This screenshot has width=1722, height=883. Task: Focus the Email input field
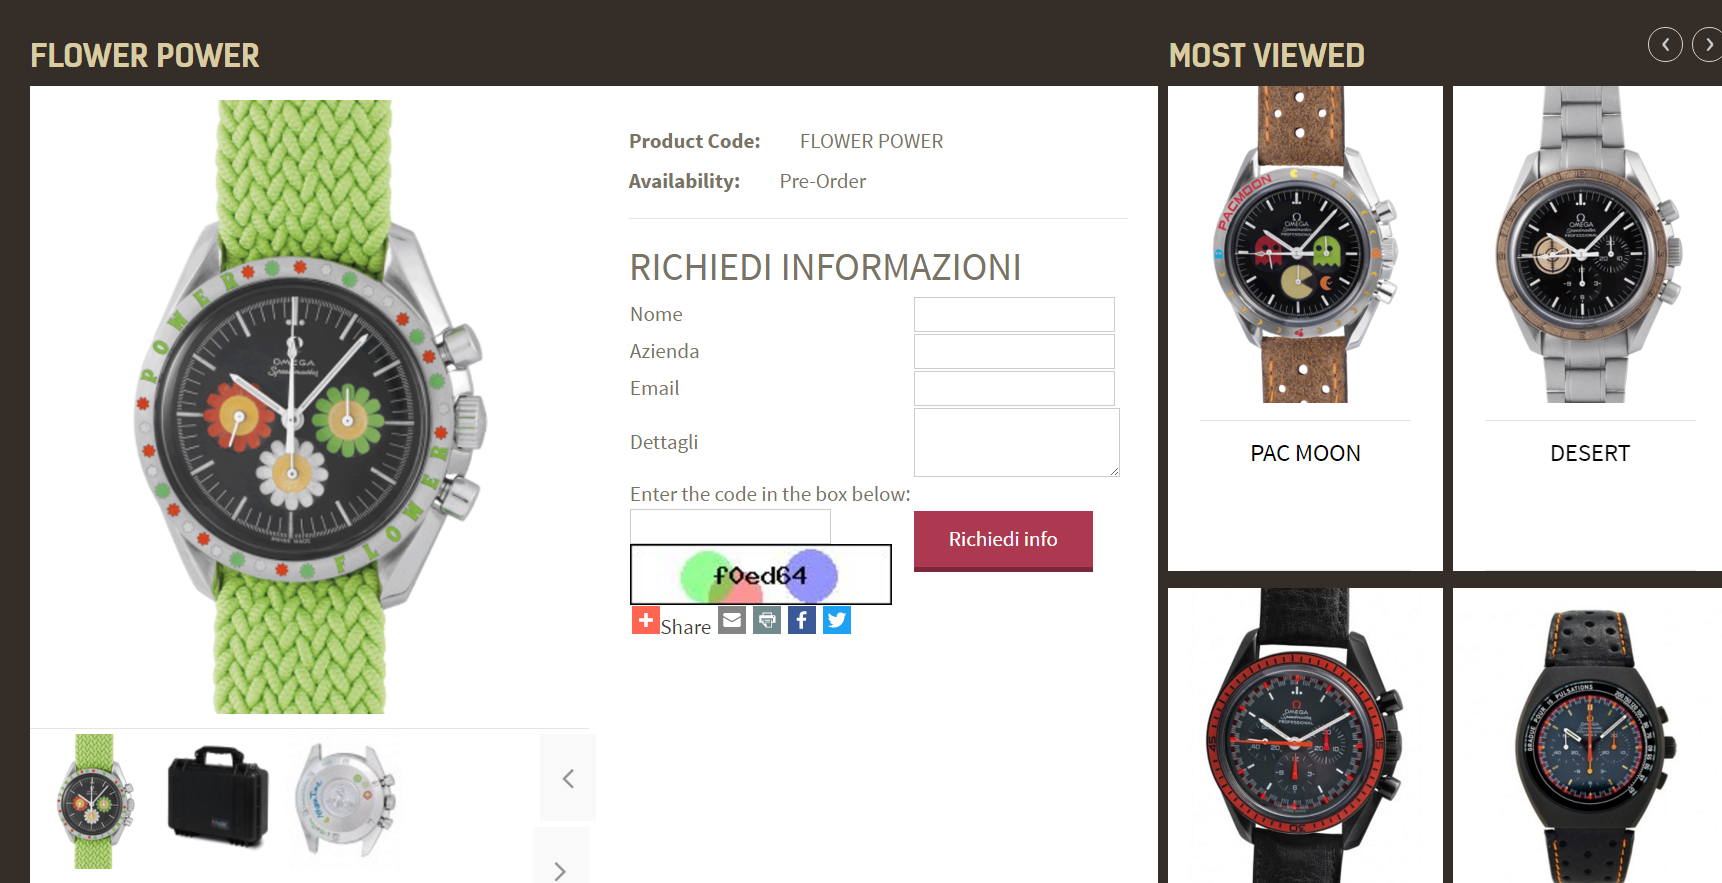click(x=1014, y=388)
